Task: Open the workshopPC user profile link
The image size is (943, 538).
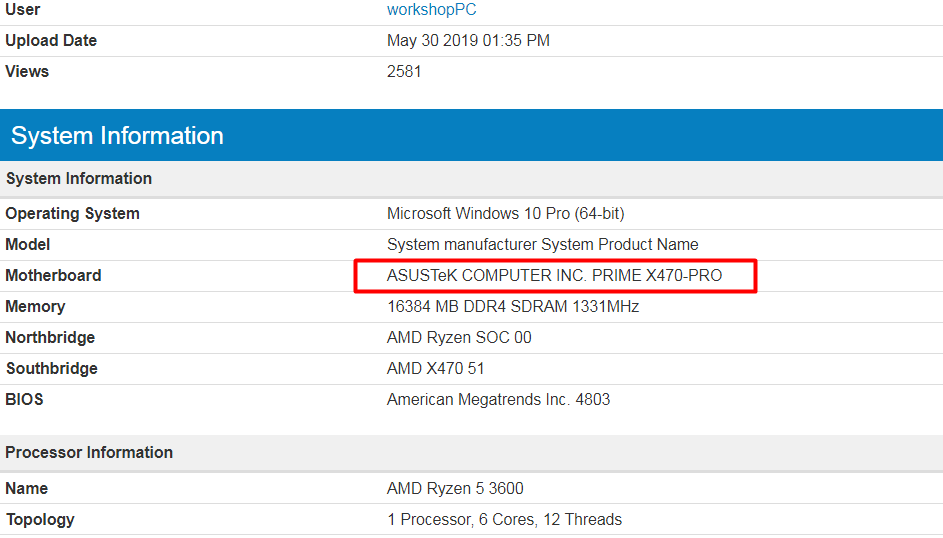Action: tap(432, 10)
